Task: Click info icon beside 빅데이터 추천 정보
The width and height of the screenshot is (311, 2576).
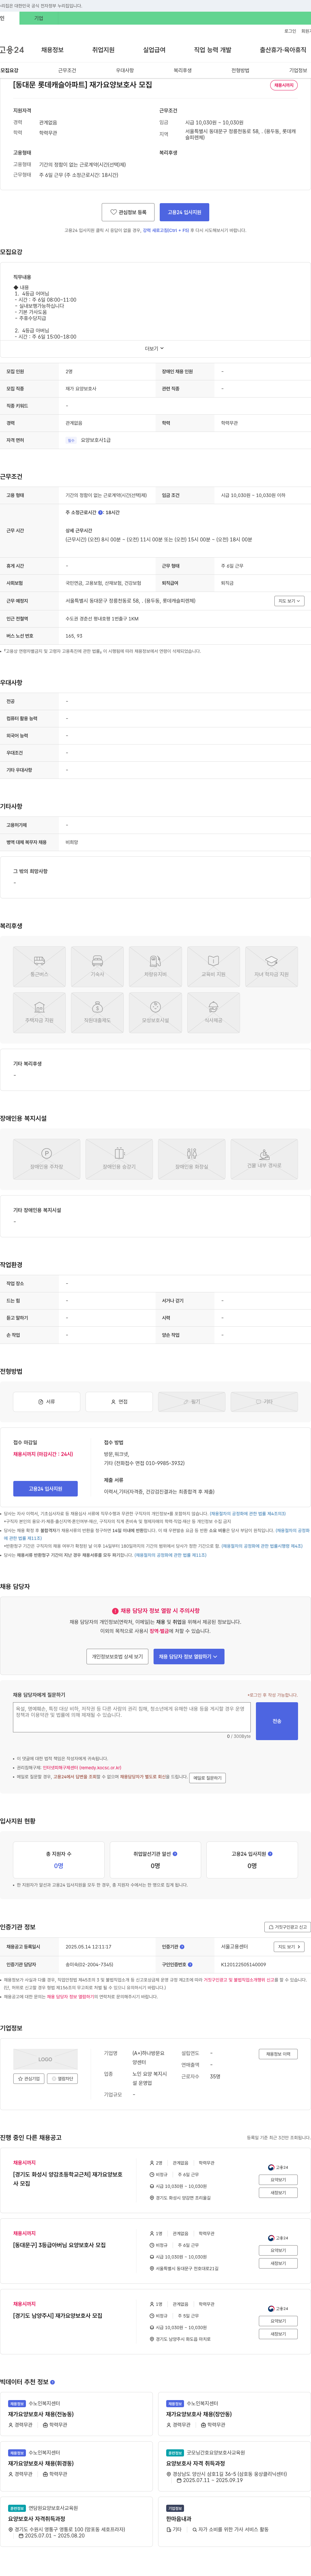Action: pyautogui.click(x=52, y=2382)
